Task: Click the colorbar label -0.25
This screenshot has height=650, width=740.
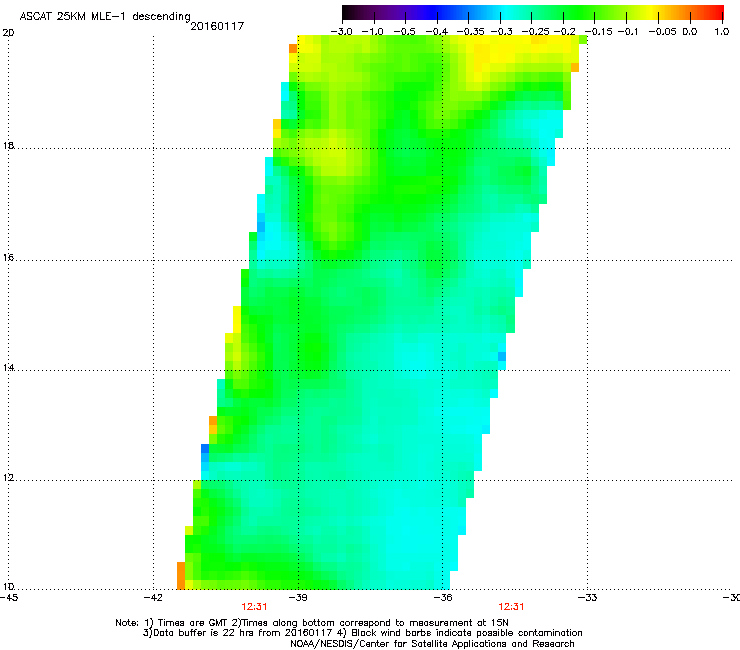Action: click(536, 32)
